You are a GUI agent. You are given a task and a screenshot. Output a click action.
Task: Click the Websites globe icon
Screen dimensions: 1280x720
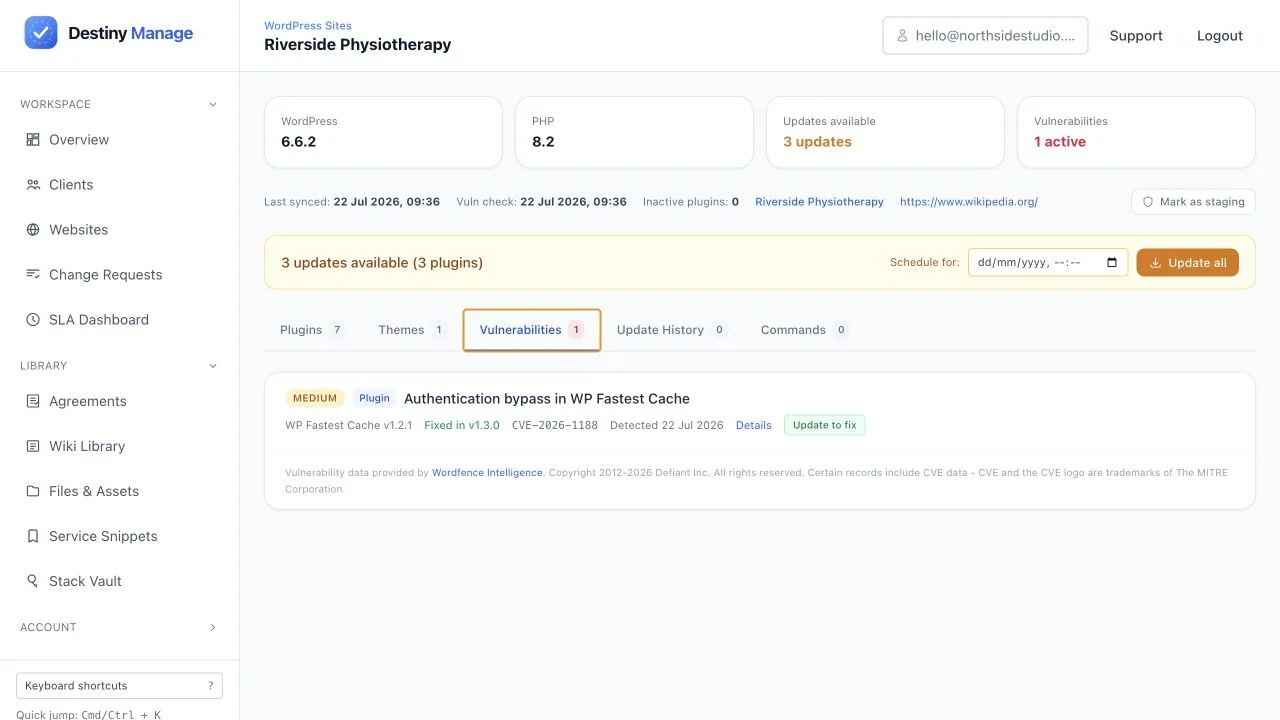click(x=33, y=230)
